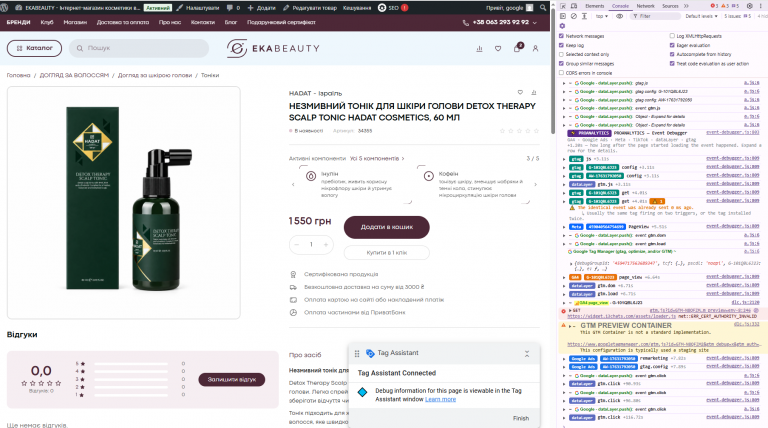Viewport: 768px width, 428px height.
Task: Focus the console Filter input
Action: point(656,16)
